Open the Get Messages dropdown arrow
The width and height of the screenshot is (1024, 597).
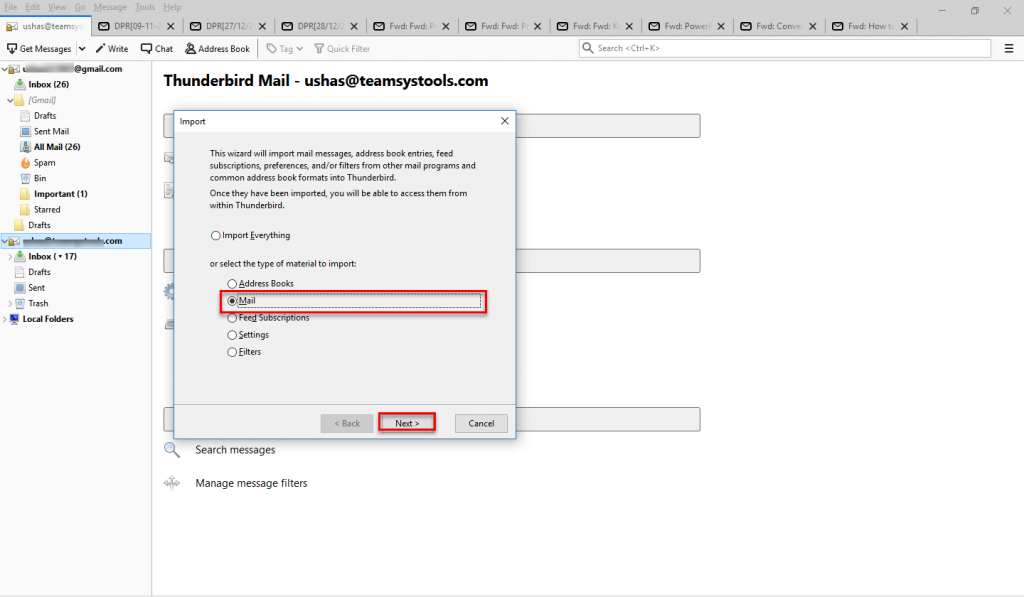pos(82,48)
